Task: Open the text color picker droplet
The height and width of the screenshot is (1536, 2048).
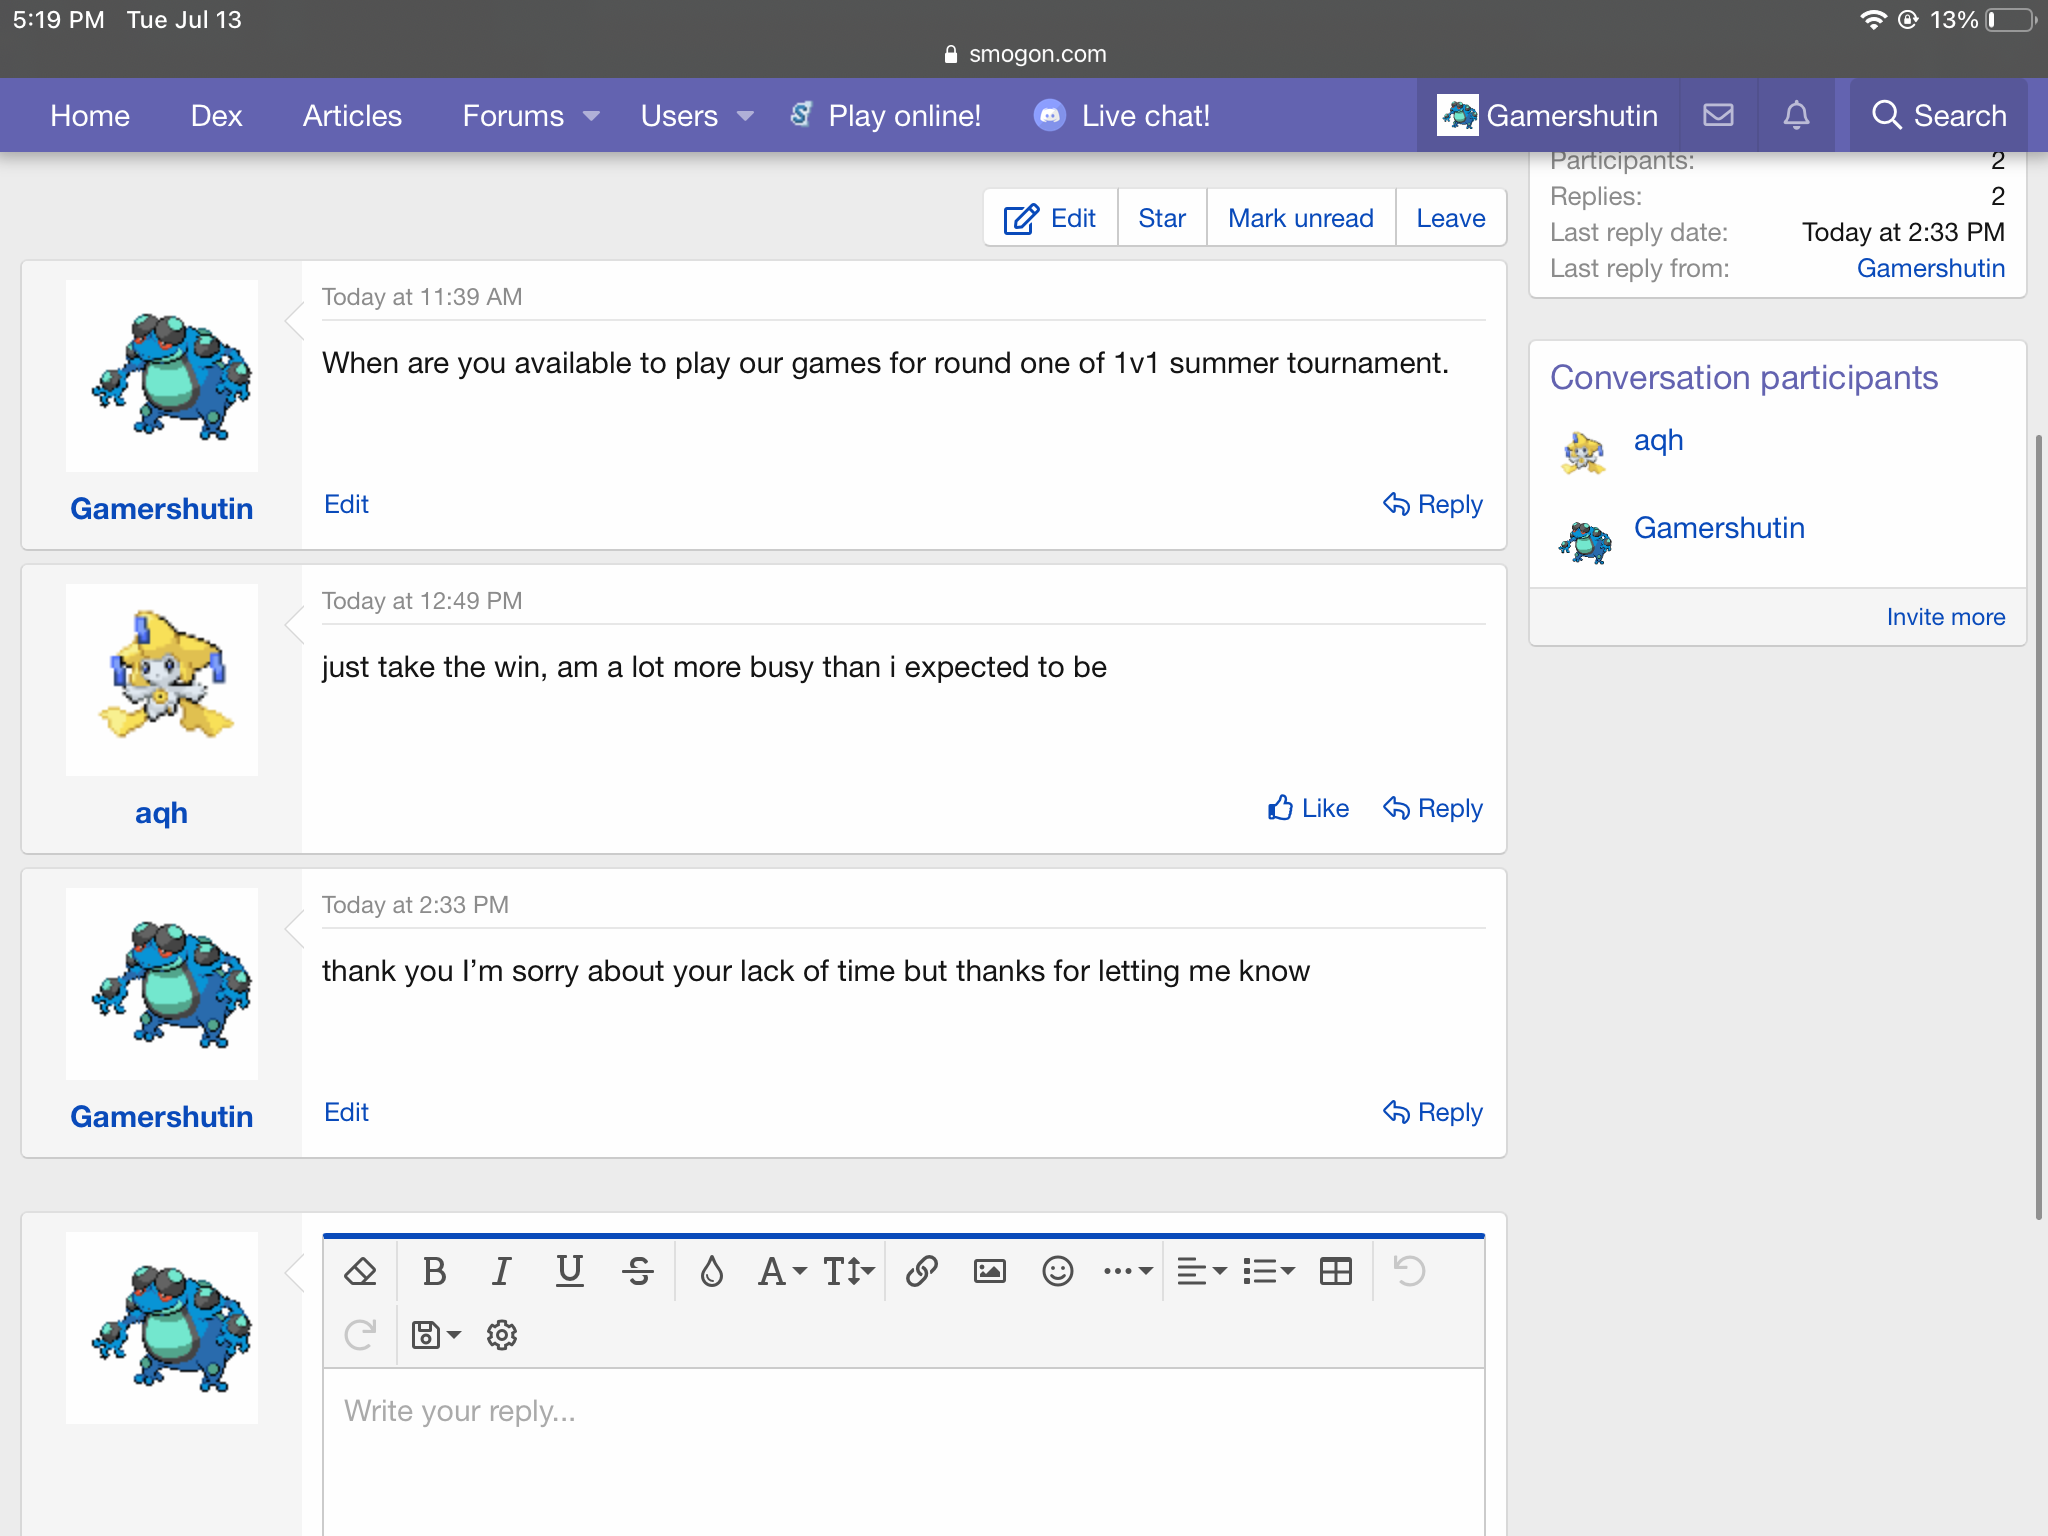Action: click(x=712, y=1271)
